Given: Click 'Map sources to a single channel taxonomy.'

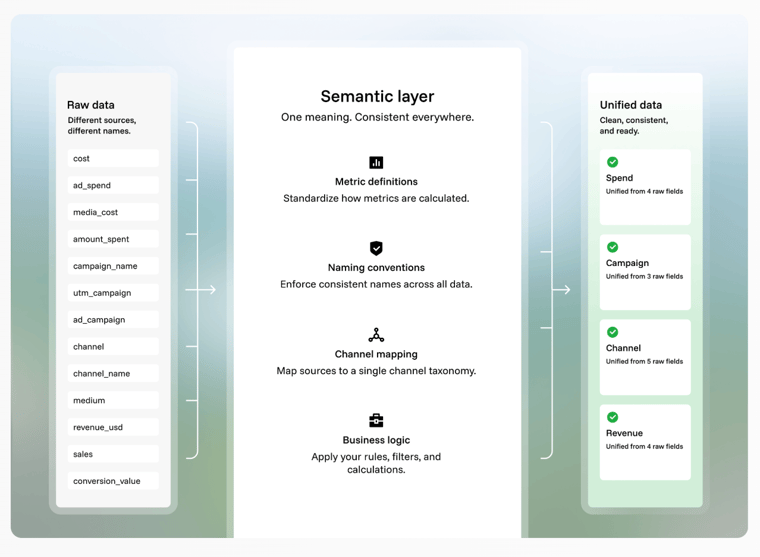Looking at the screenshot, I should click(376, 371).
